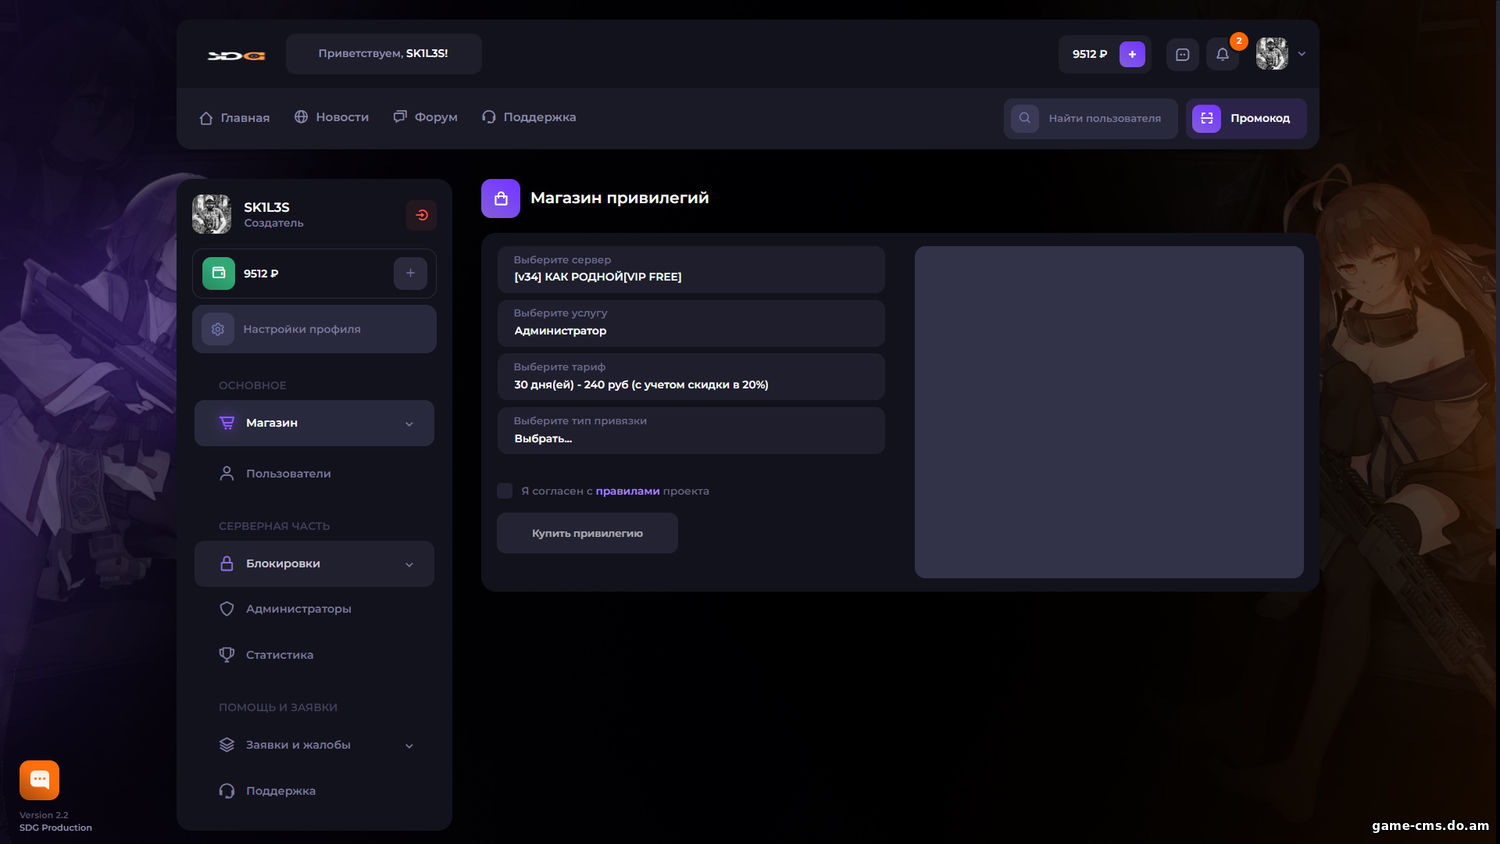The height and width of the screenshot is (844, 1500).
Task: Click the red logout icon beside SK1L3S
Action: 421,215
